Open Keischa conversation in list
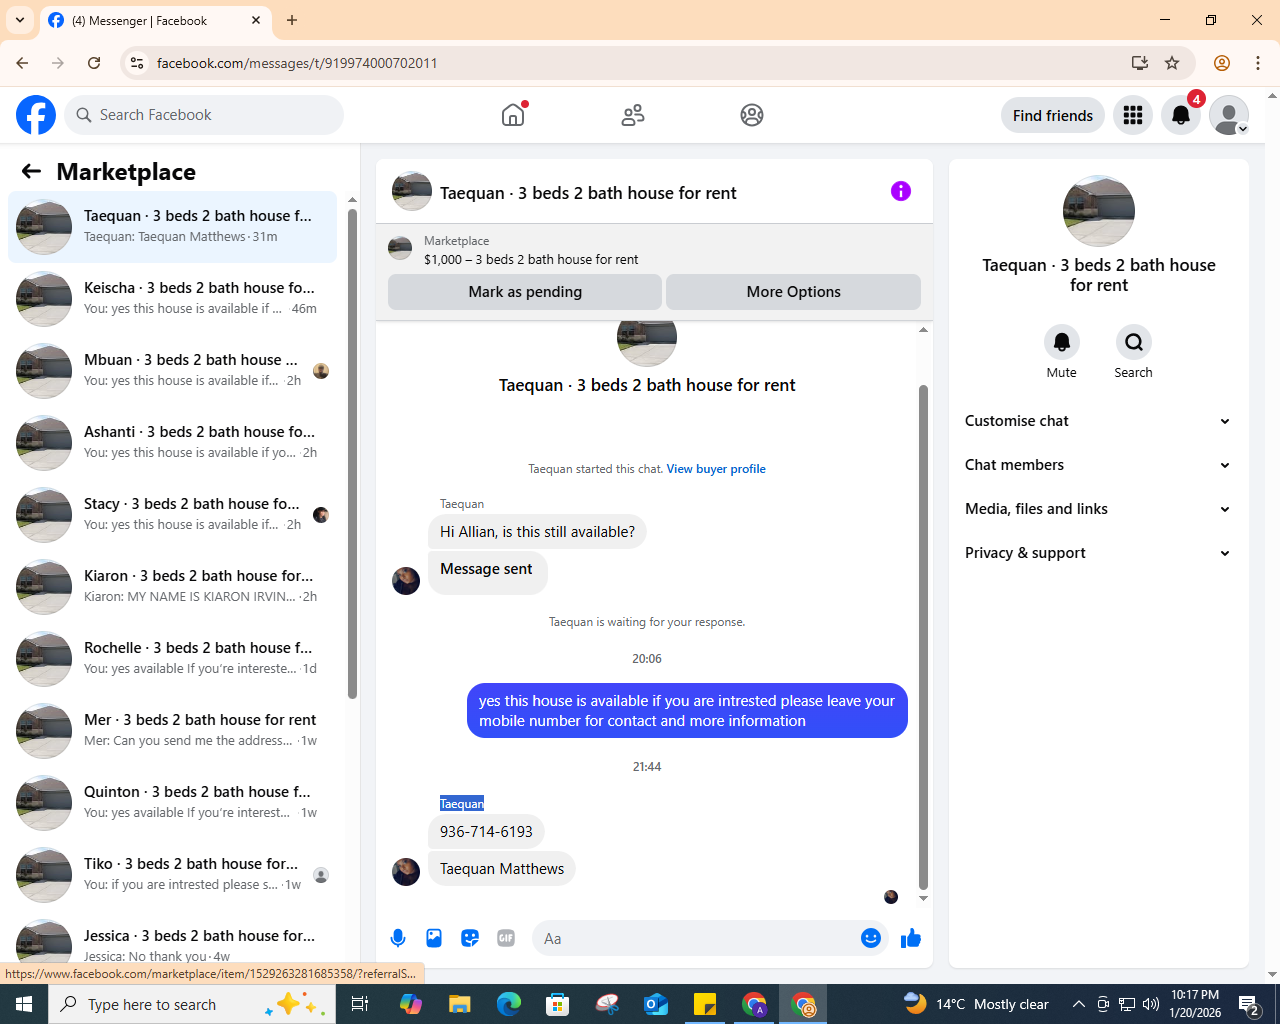The width and height of the screenshot is (1280, 1024). point(172,299)
